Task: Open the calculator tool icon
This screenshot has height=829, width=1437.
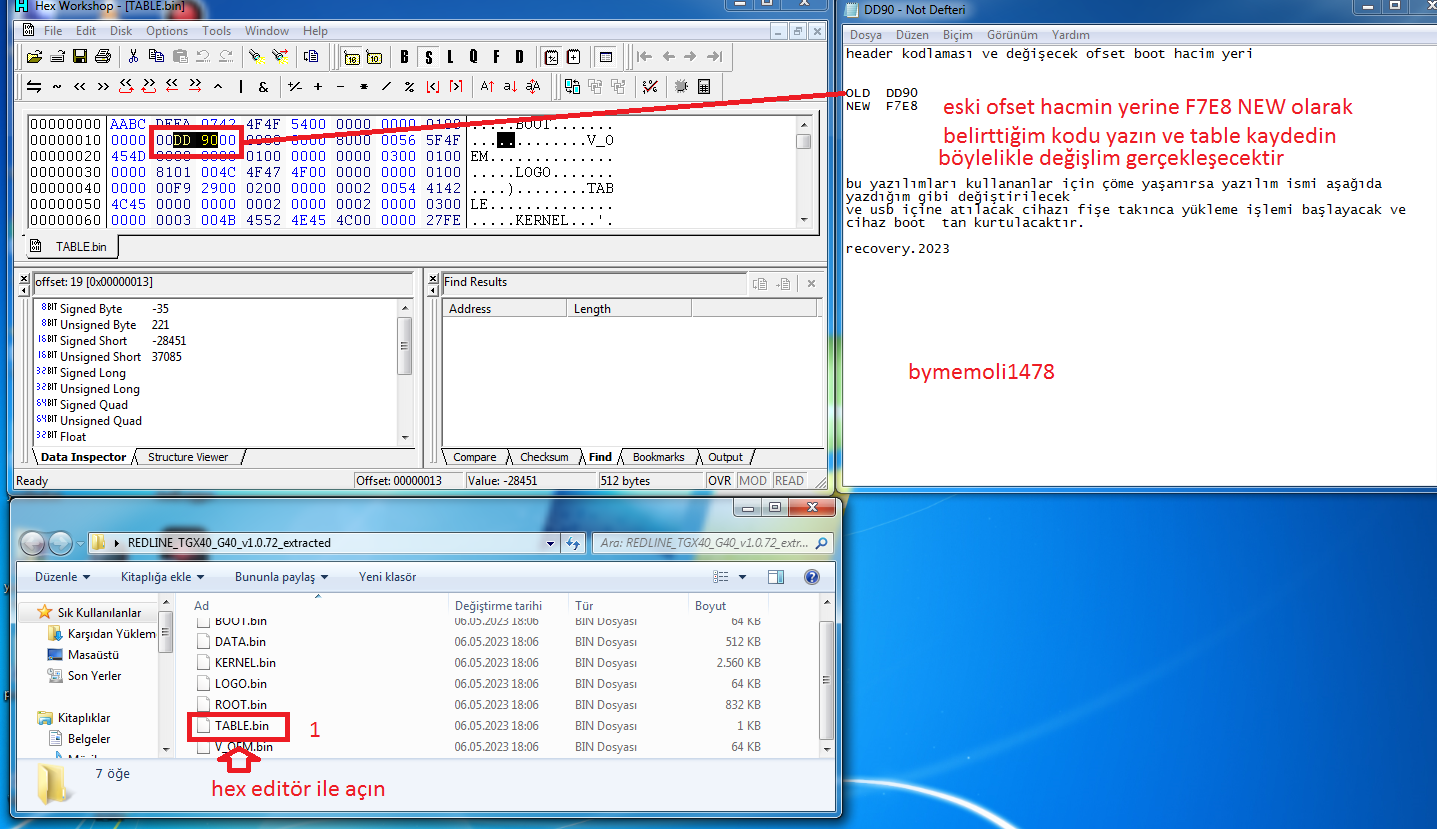Action: (x=704, y=86)
